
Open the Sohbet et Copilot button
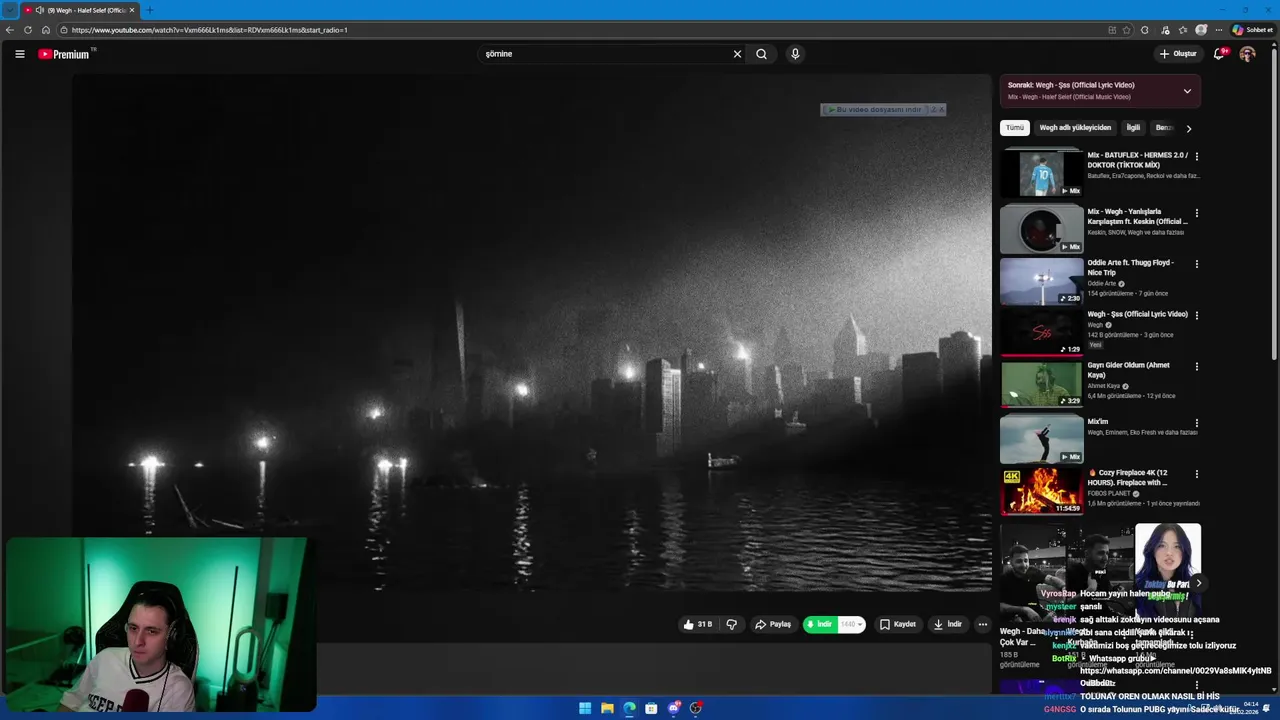[x=1252, y=30]
